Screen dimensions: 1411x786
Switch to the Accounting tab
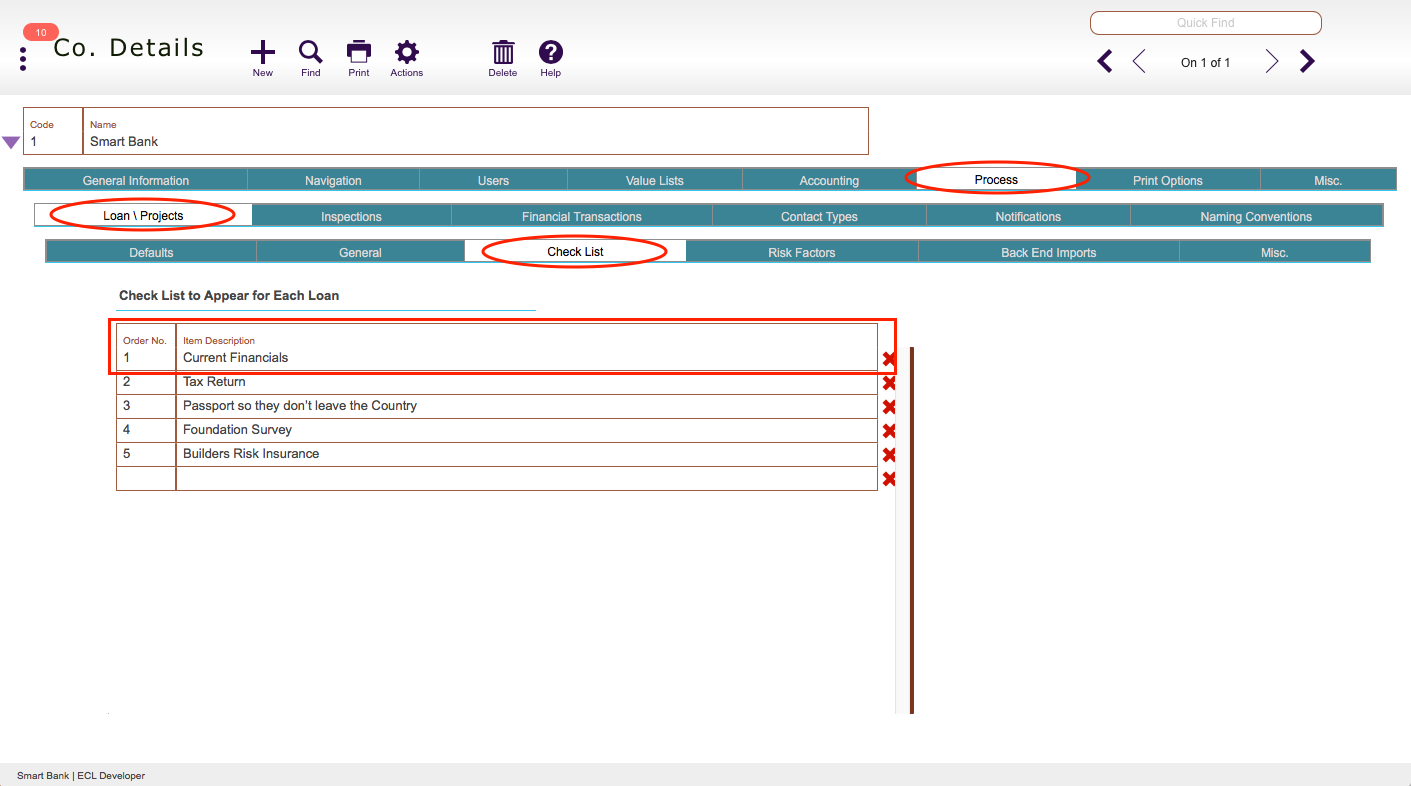pyautogui.click(x=829, y=180)
